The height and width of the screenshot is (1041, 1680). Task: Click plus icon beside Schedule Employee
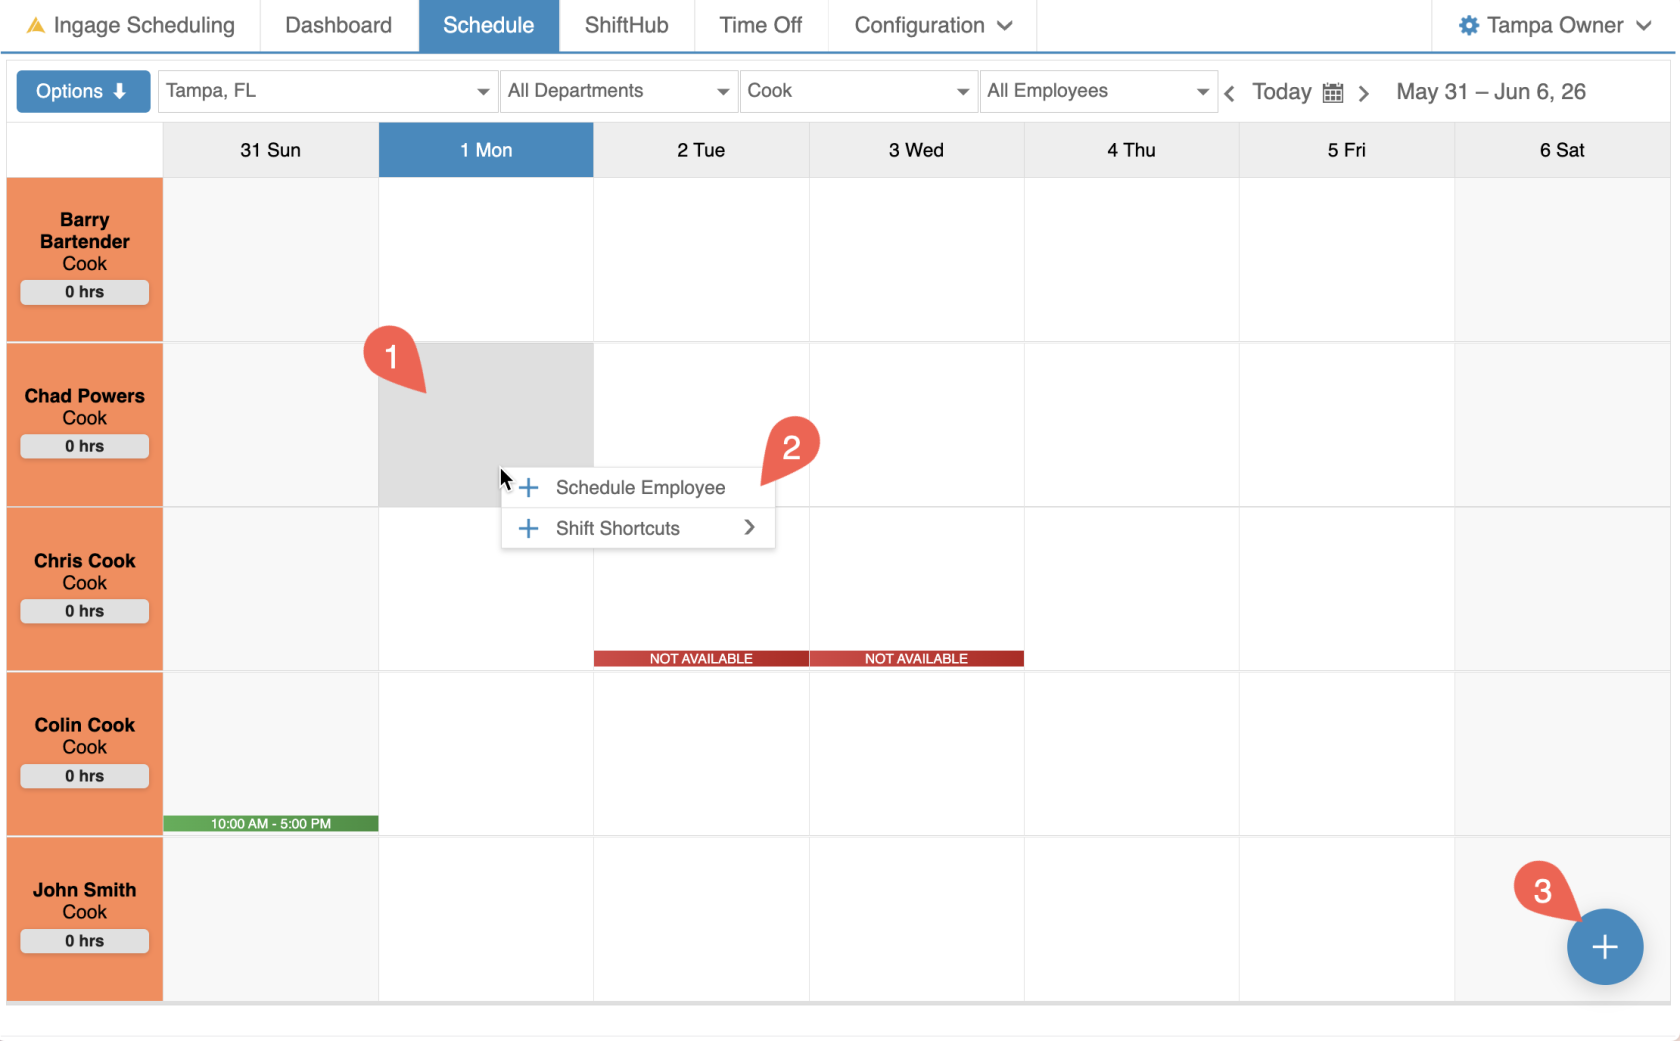pos(529,488)
